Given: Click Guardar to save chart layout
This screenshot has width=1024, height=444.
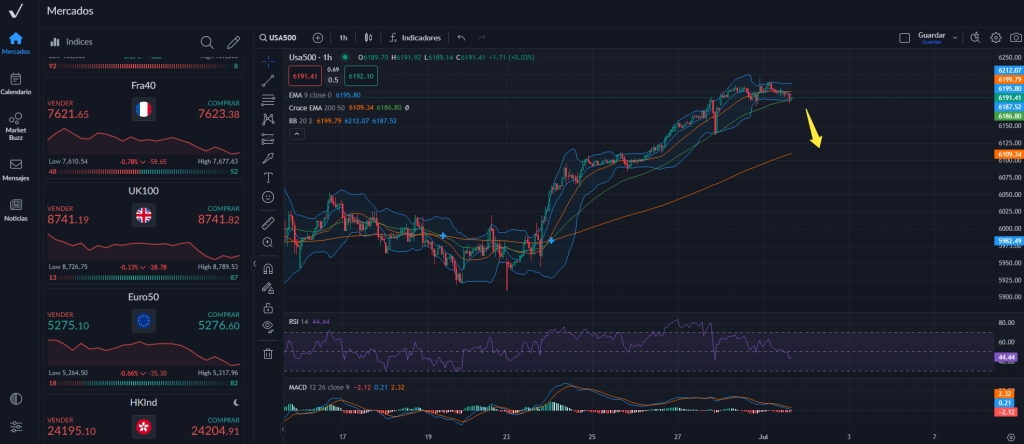Looking at the screenshot, I should pyautogui.click(x=931, y=37).
